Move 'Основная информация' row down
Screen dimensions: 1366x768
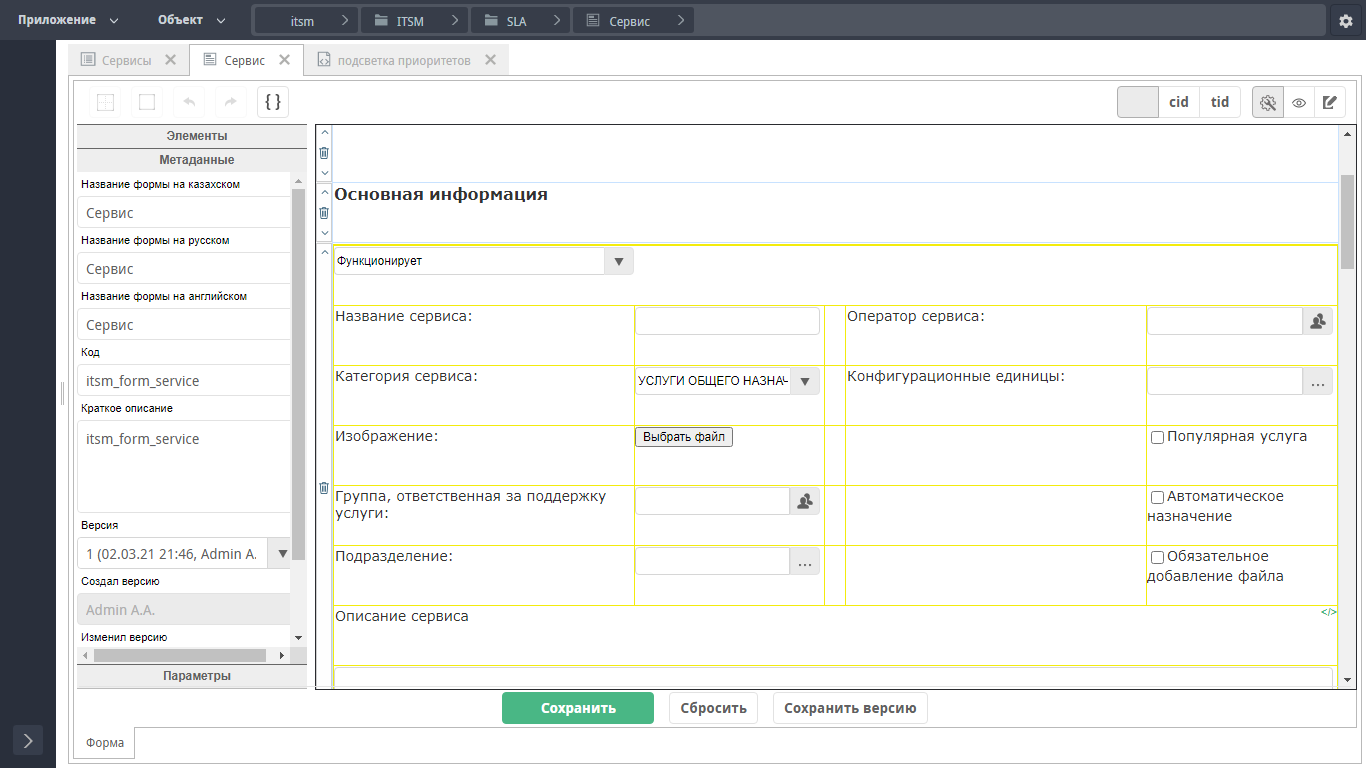[x=324, y=233]
